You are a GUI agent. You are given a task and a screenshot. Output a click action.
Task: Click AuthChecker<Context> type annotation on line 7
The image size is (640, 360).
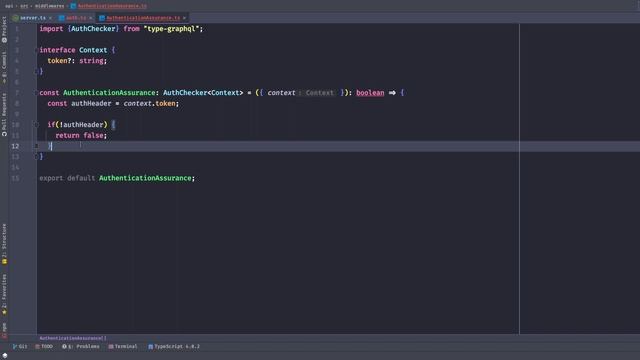pos(203,93)
